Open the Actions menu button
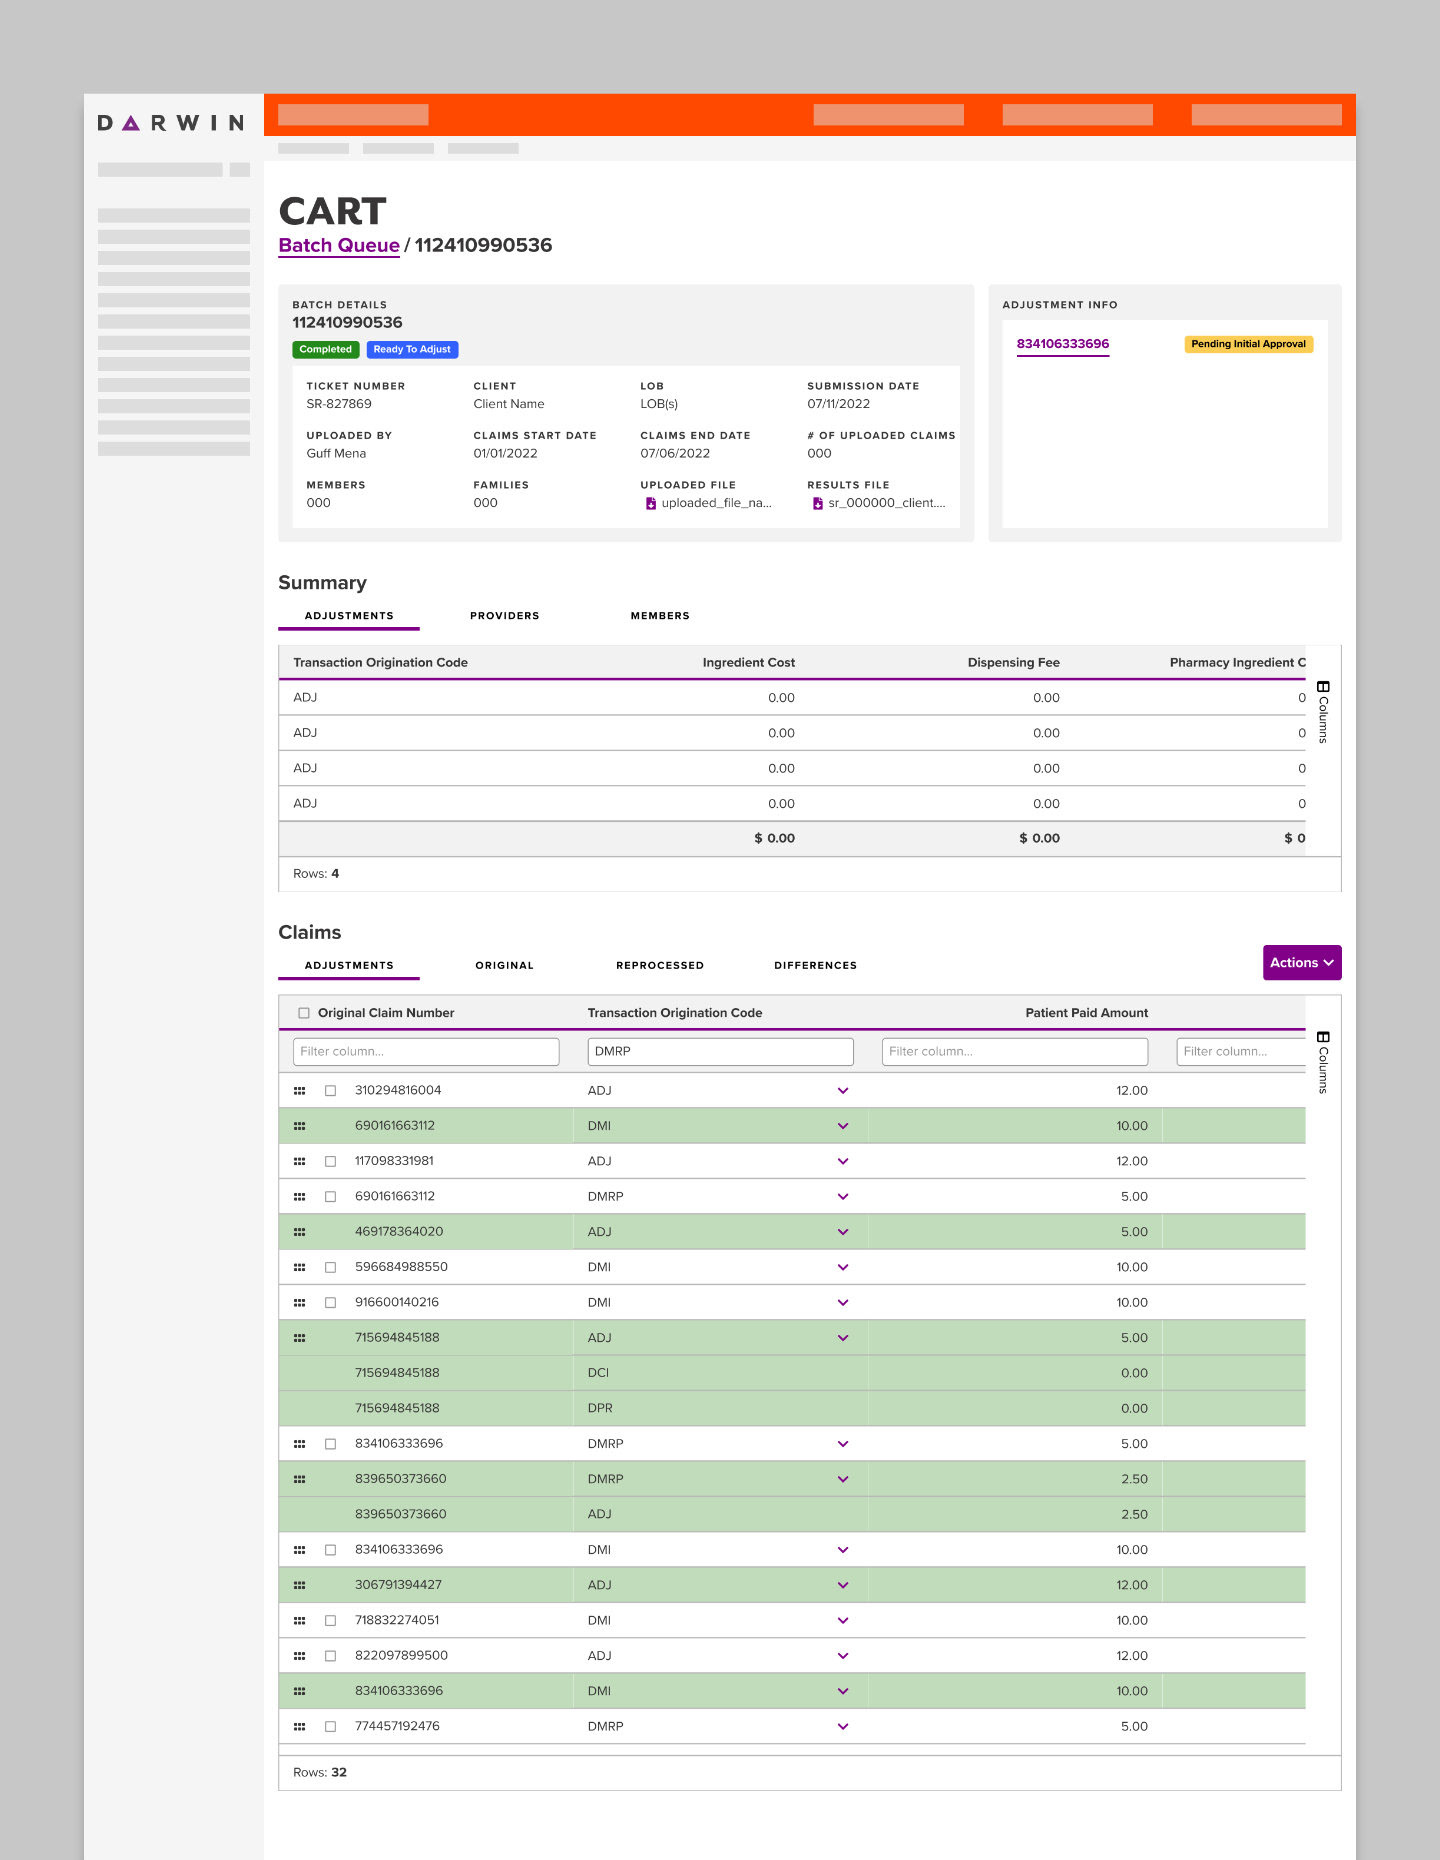The width and height of the screenshot is (1440, 1860). [1302, 963]
